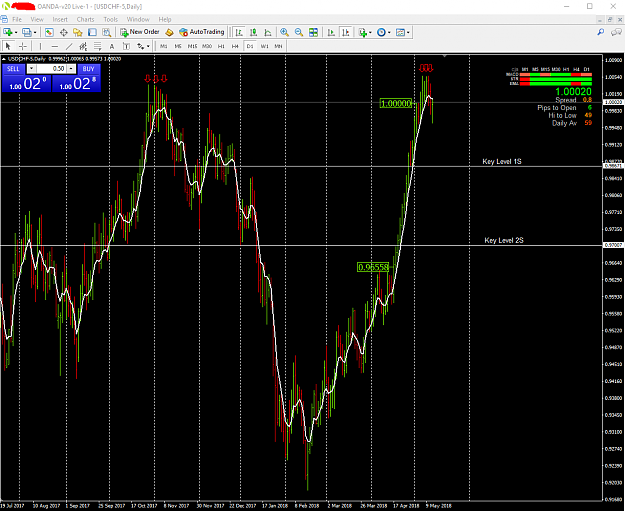Open the Insert menu

point(60,19)
